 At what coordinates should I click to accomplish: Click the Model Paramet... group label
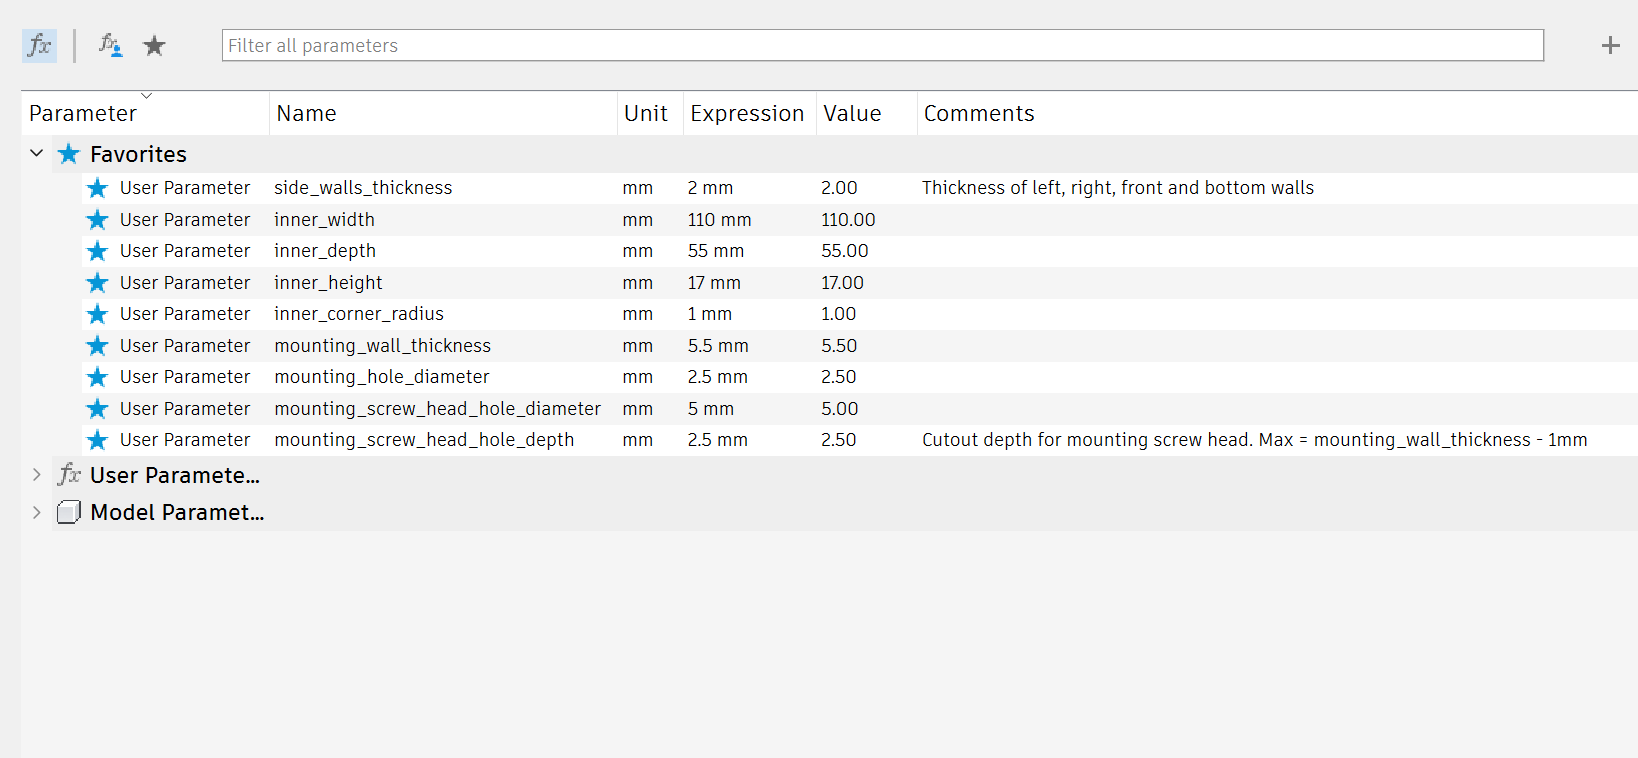pos(177,512)
